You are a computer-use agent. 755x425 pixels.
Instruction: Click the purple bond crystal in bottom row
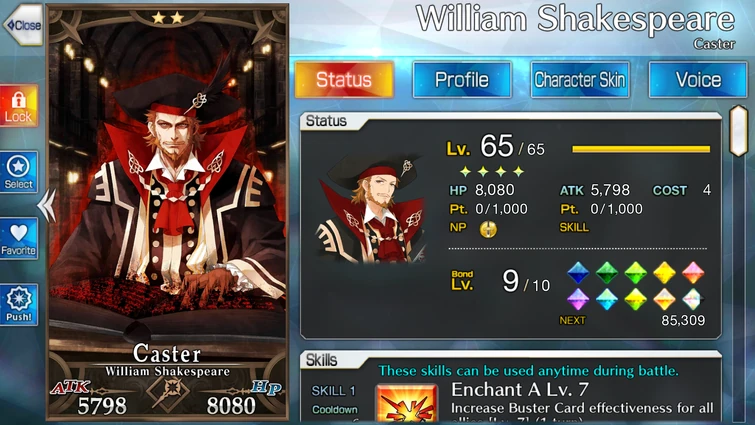point(578,299)
